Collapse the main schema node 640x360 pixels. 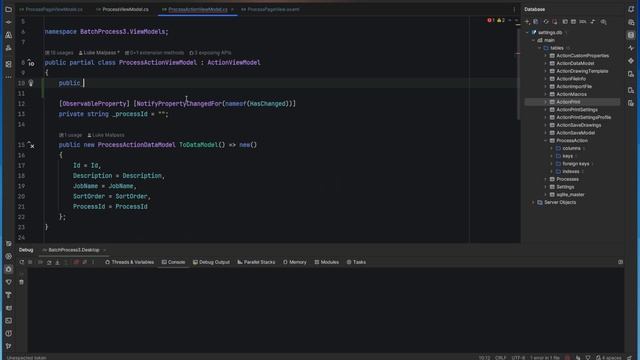[x=533, y=40]
